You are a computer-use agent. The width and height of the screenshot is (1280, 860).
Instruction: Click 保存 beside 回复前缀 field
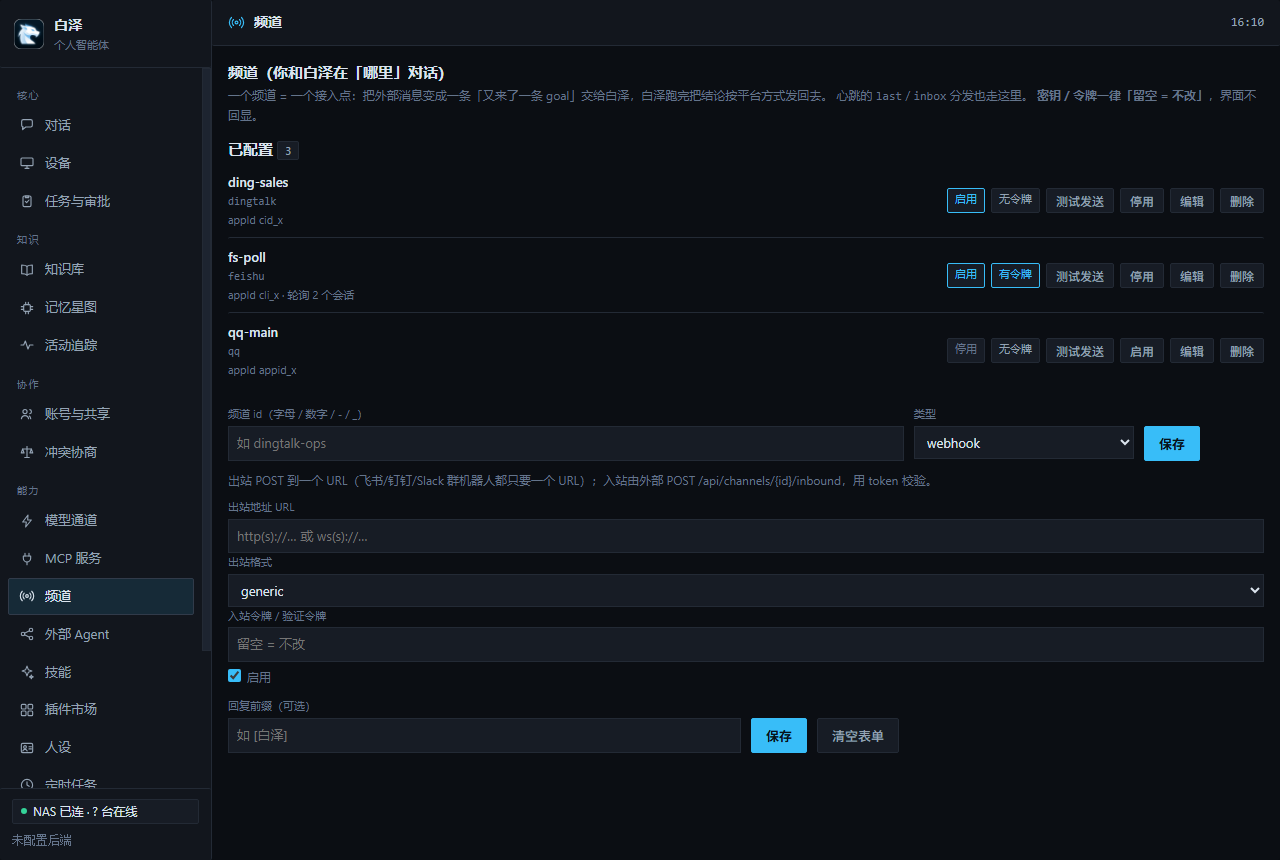[779, 736]
